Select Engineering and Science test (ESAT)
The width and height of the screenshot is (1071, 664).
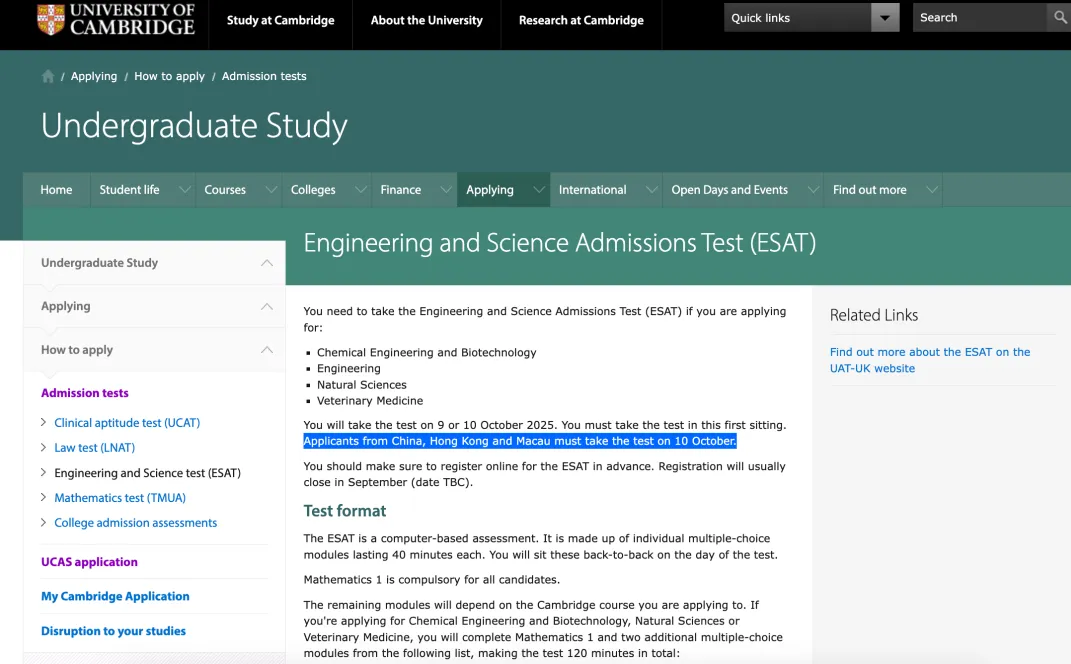[x=148, y=473]
